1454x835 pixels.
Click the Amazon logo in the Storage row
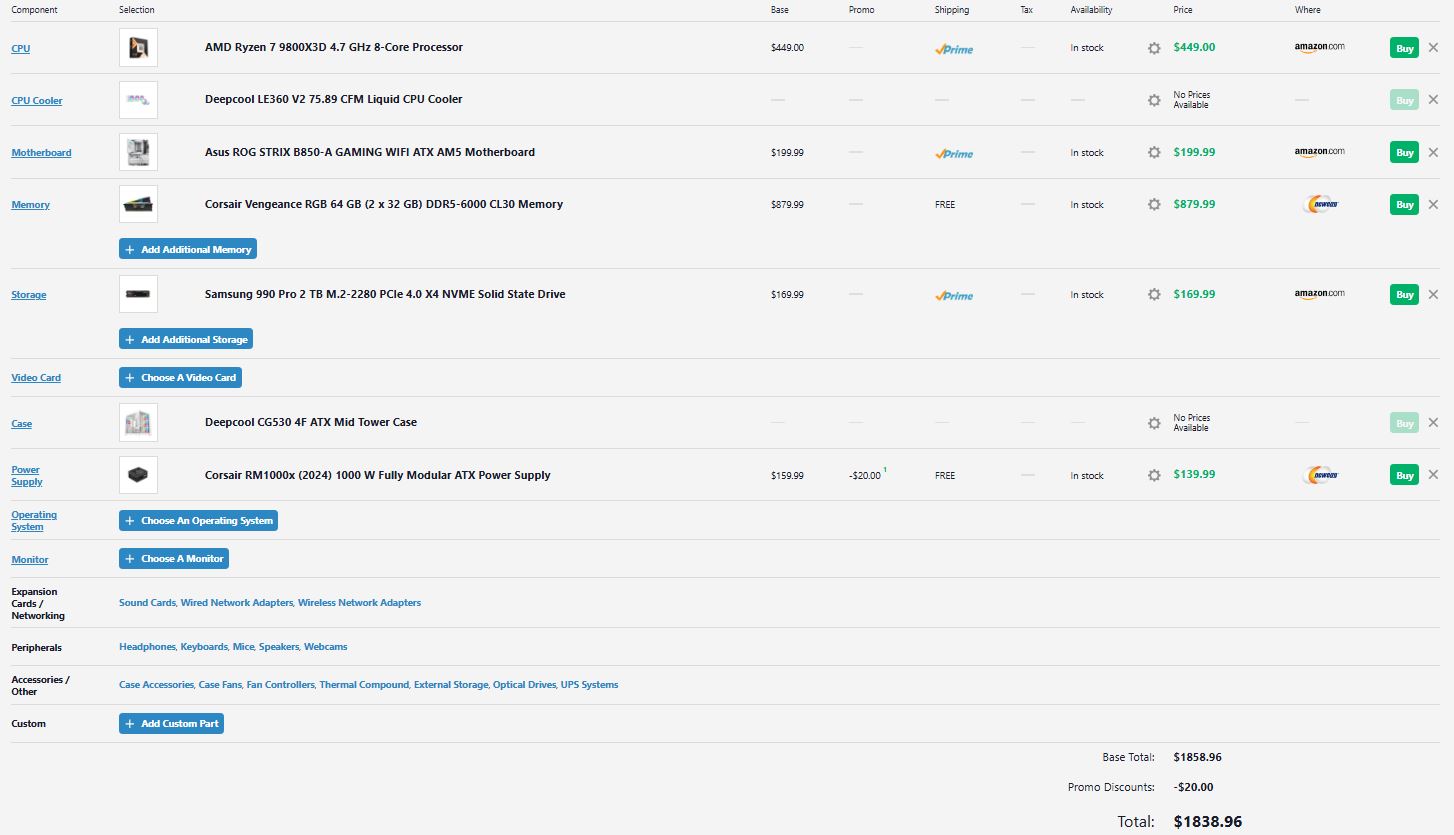tap(1319, 294)
